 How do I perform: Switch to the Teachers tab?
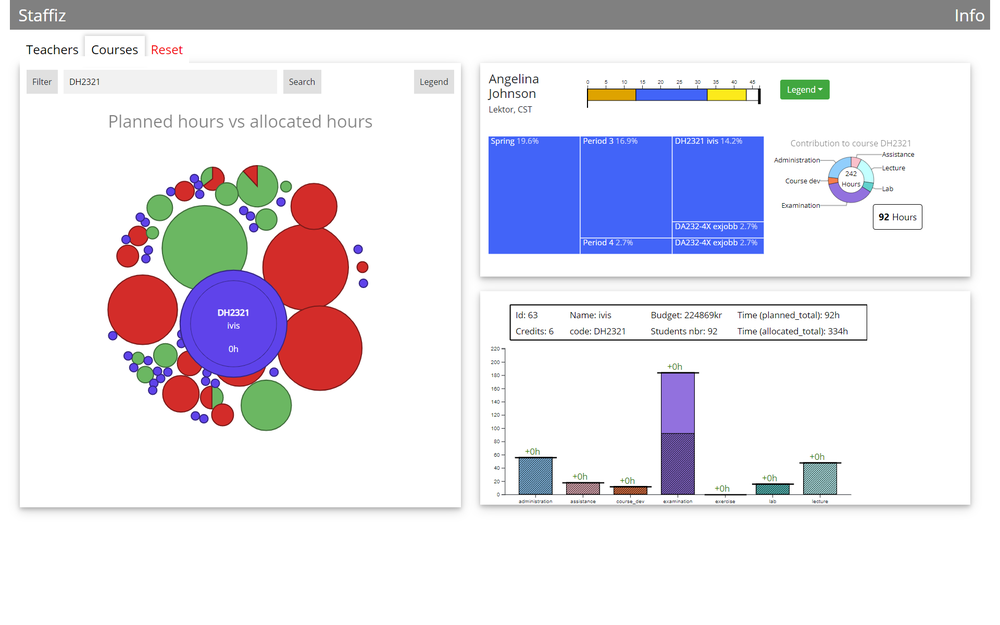point(52,50)
